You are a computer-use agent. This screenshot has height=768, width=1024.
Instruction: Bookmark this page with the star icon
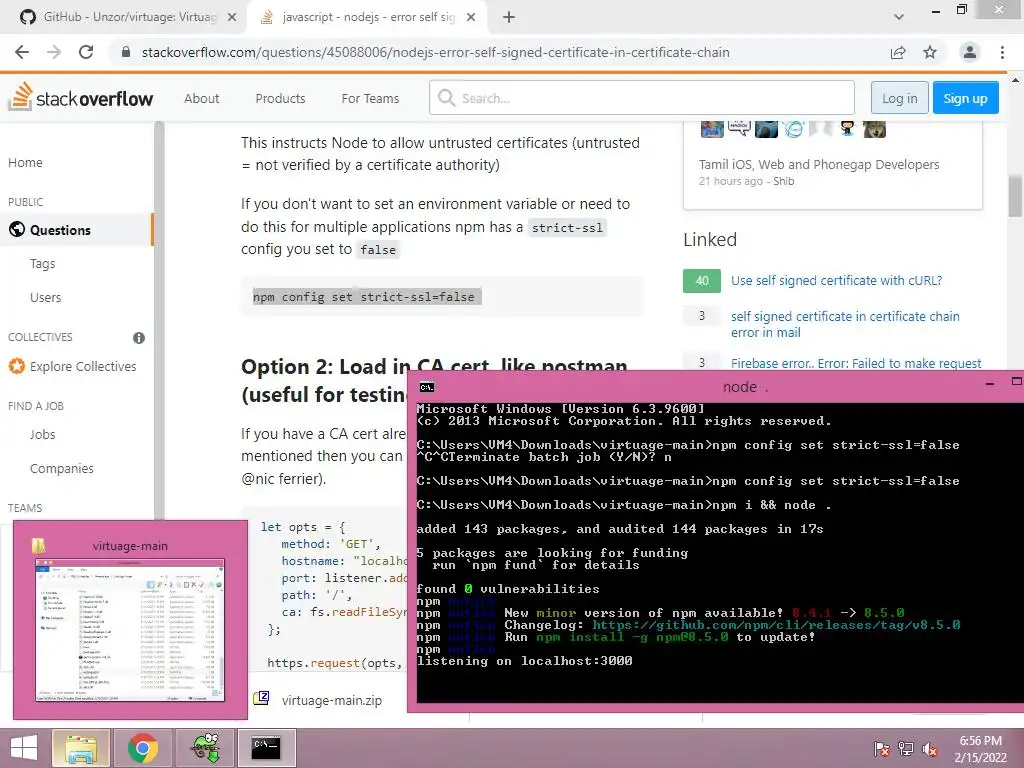pyautogui.click(x=930, y=52)
